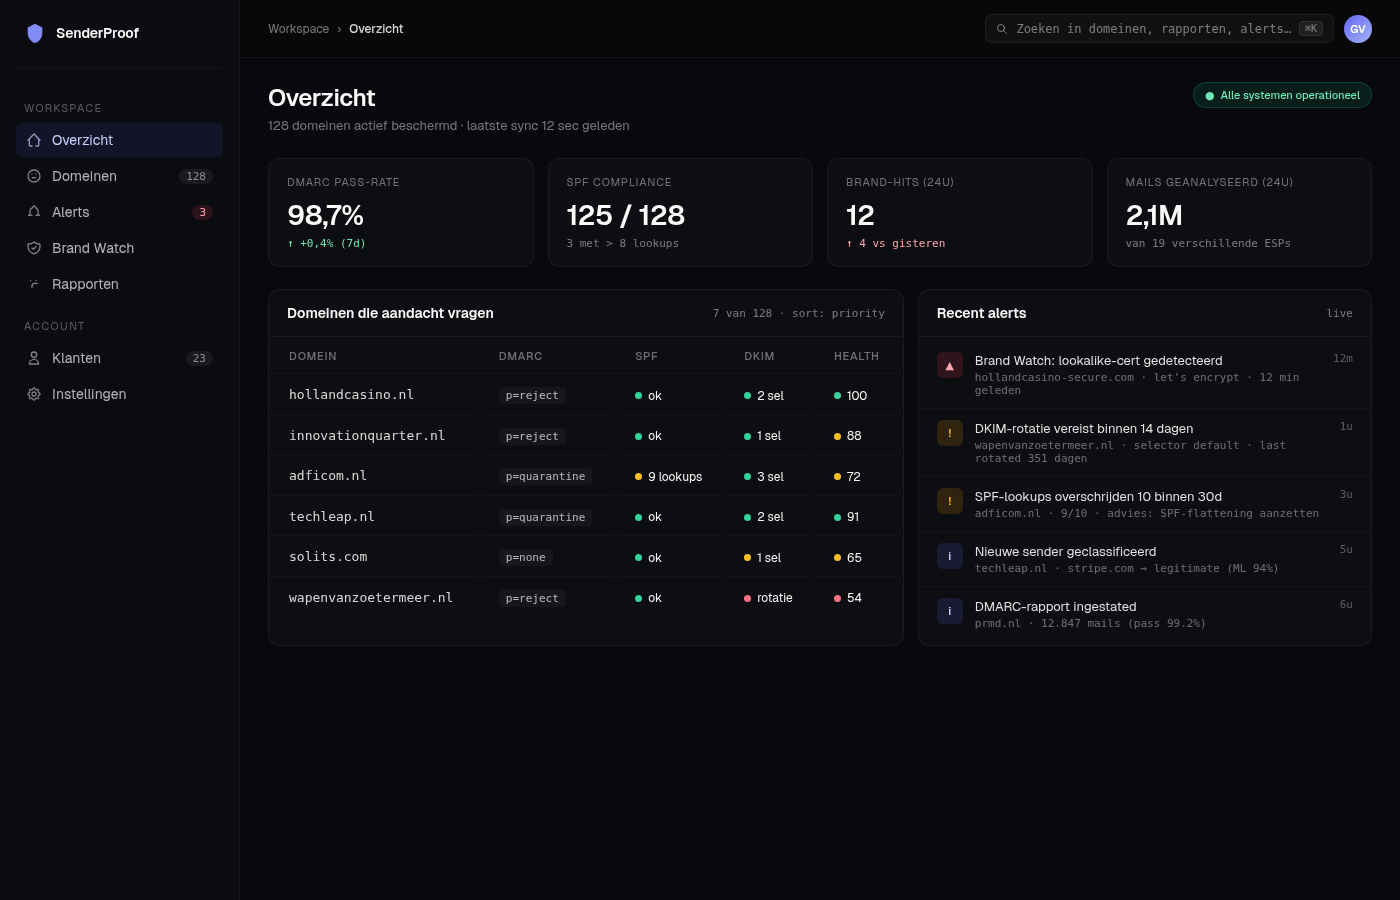The width and height of the screenshot is (1400, 900).
Task: Click '7 van 128' count text
Action: [x=742, y=313]
